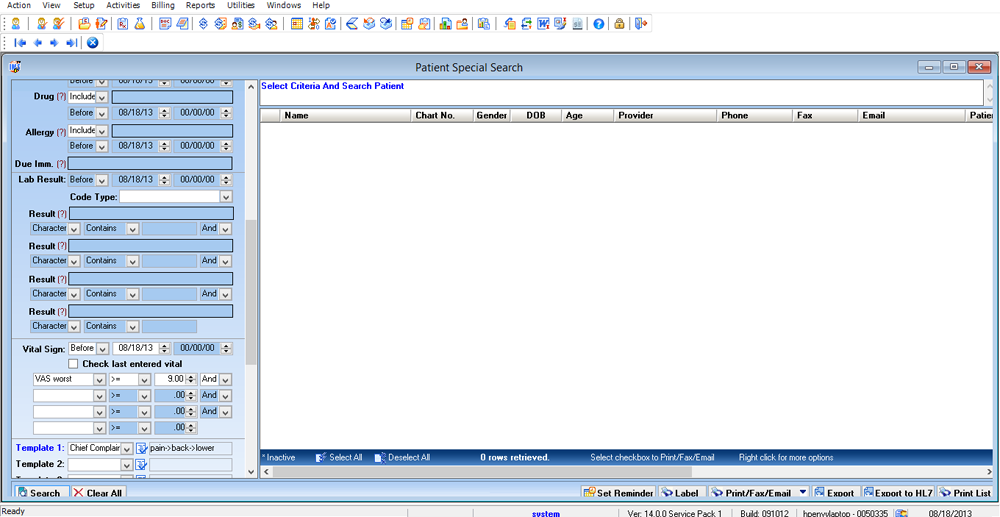Open the Vital Sign Before dropdown
The width and height of the screenshot is (1000, 517).
click(102, 349)
